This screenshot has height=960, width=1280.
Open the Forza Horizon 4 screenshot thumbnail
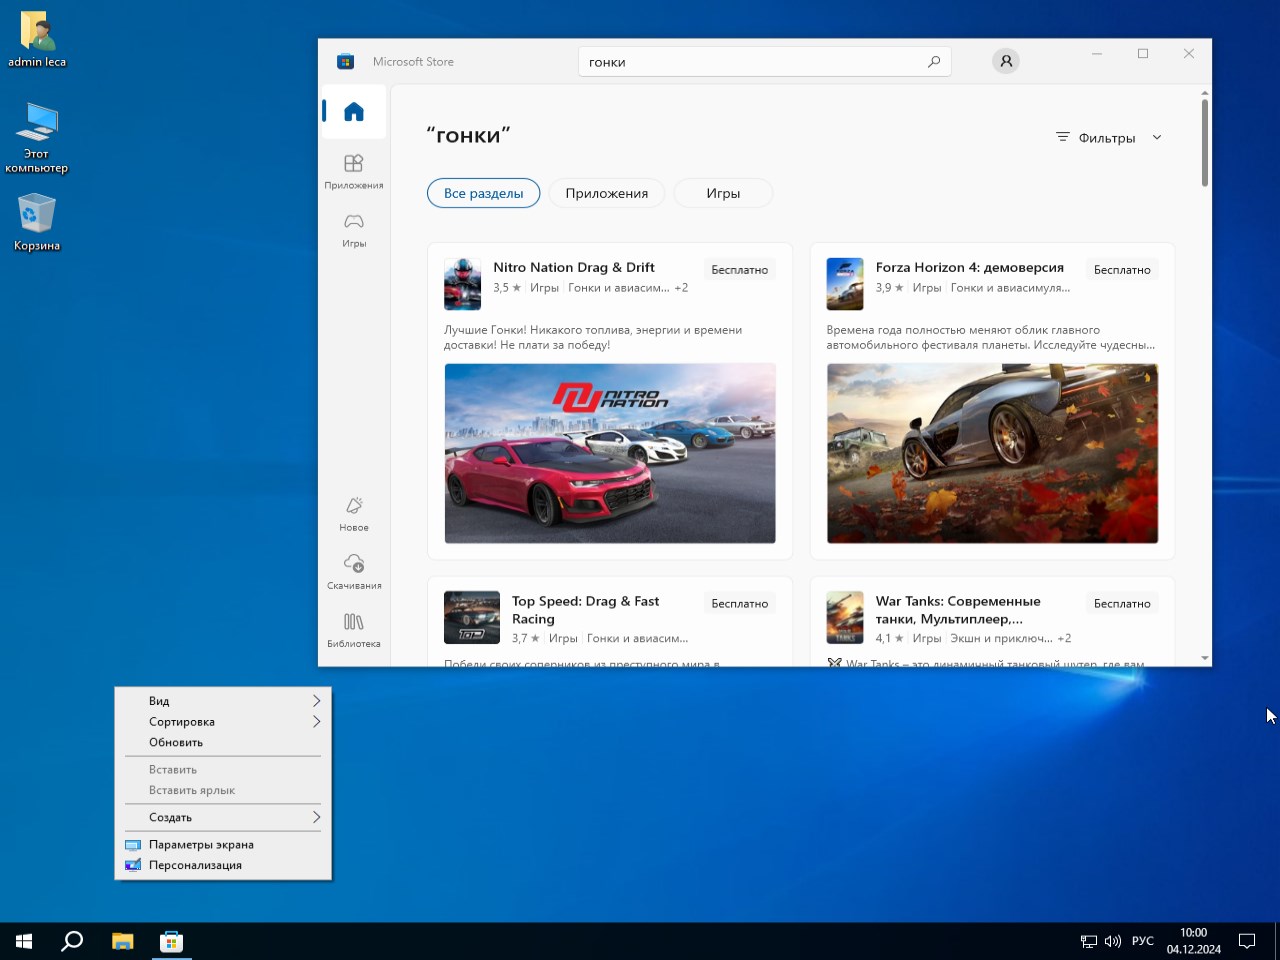coord(992,453)
